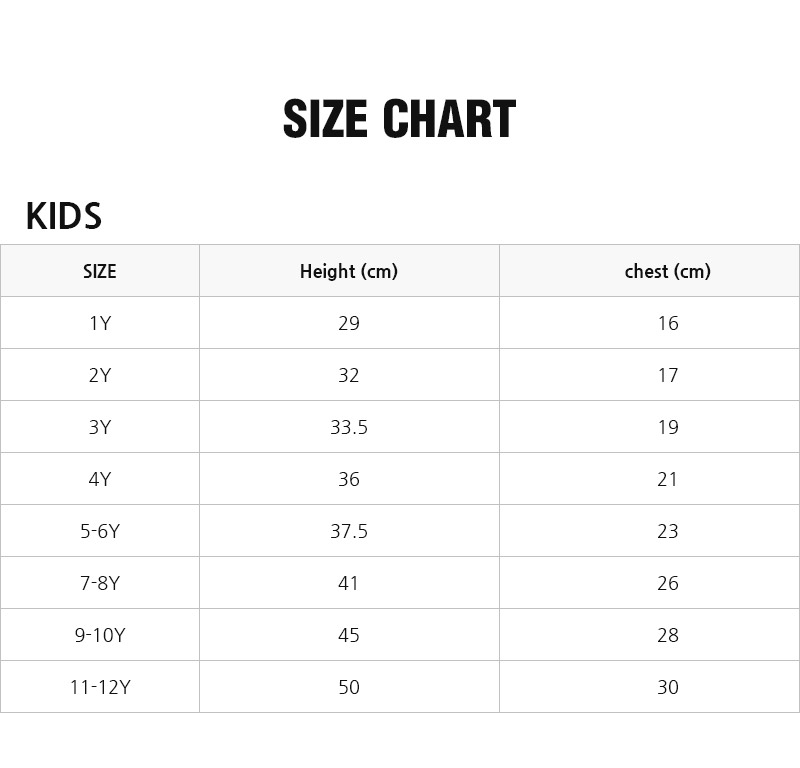Viewport: 800px width, 768px height.
Task: Click the 9-10Y size cell
Action: point(100,635)
